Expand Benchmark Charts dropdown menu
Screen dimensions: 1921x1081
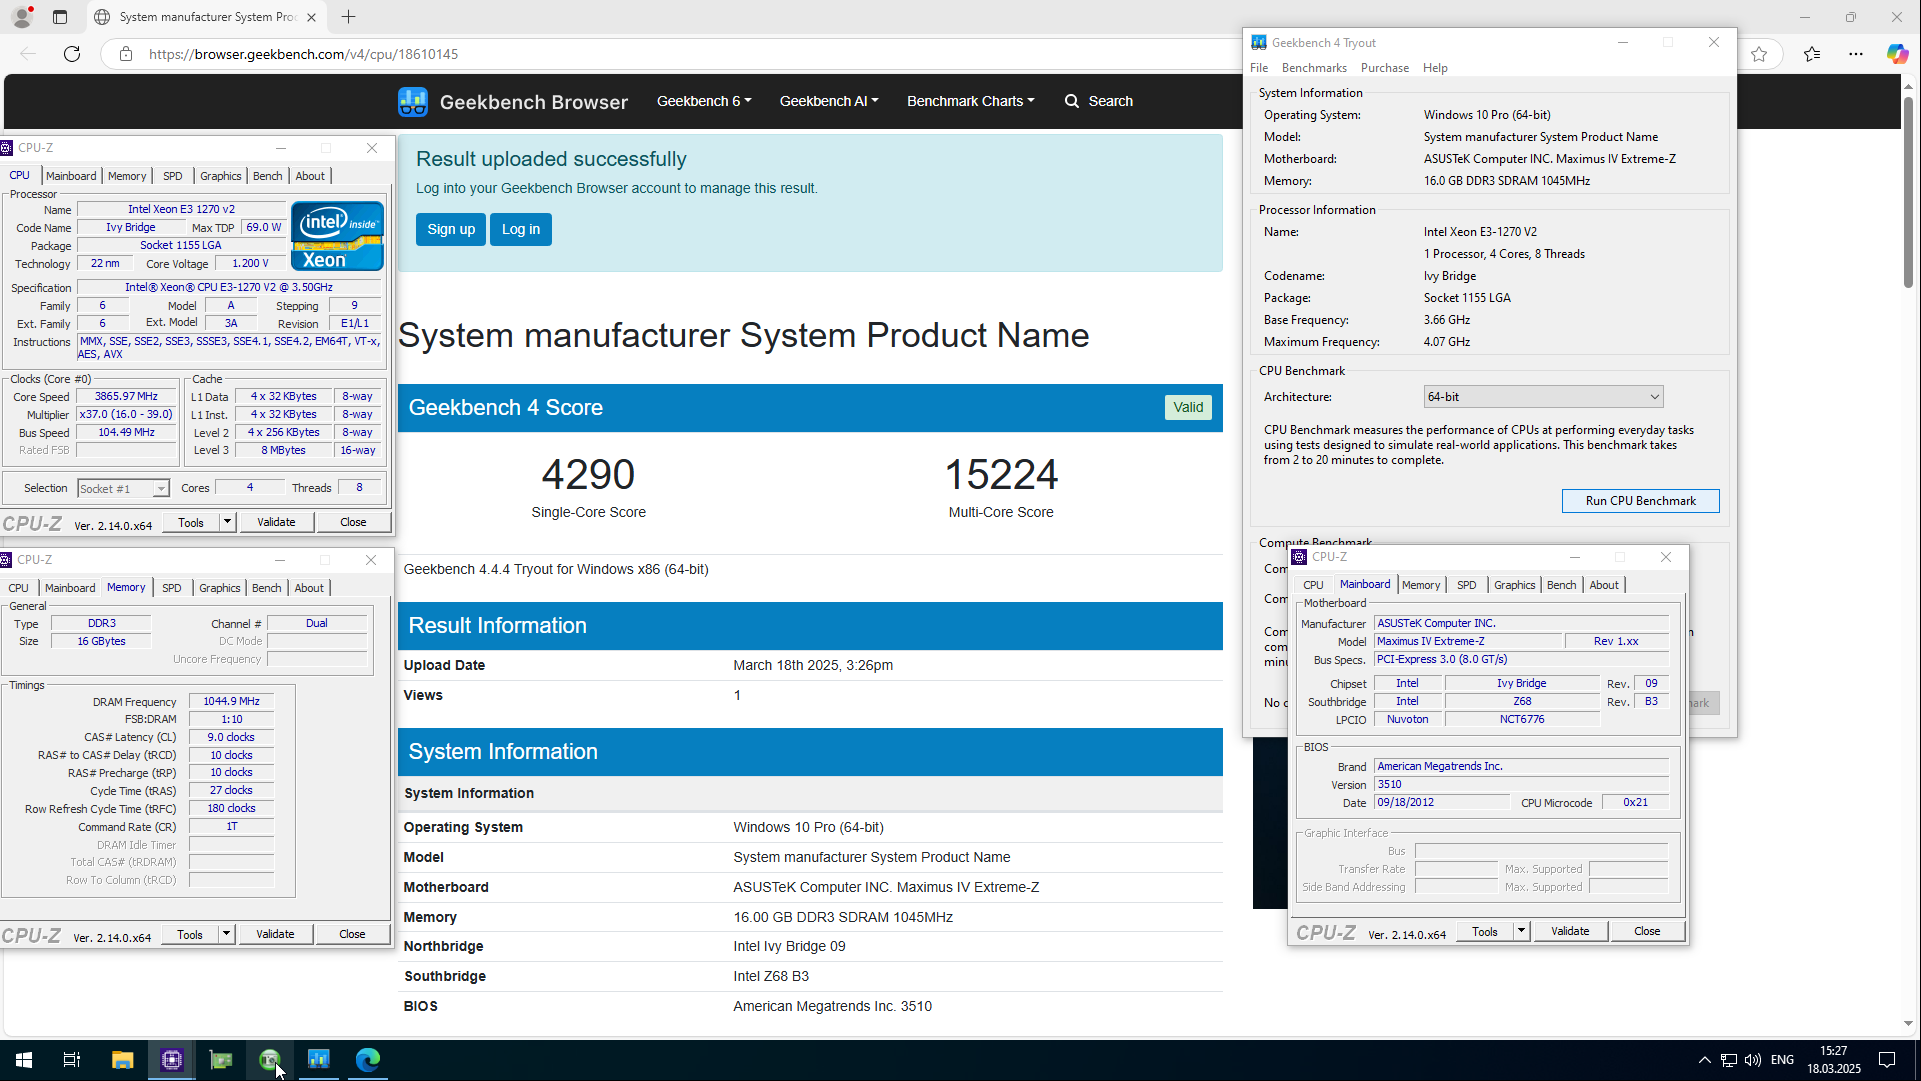click(x=970, y=101)
